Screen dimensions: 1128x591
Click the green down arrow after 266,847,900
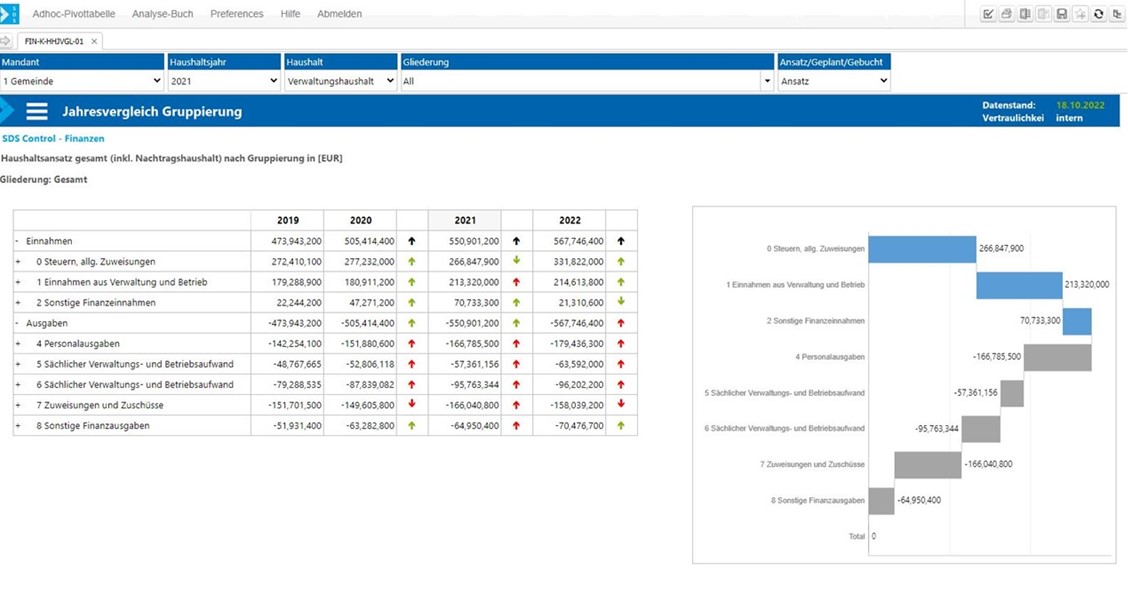click(516, 261)
